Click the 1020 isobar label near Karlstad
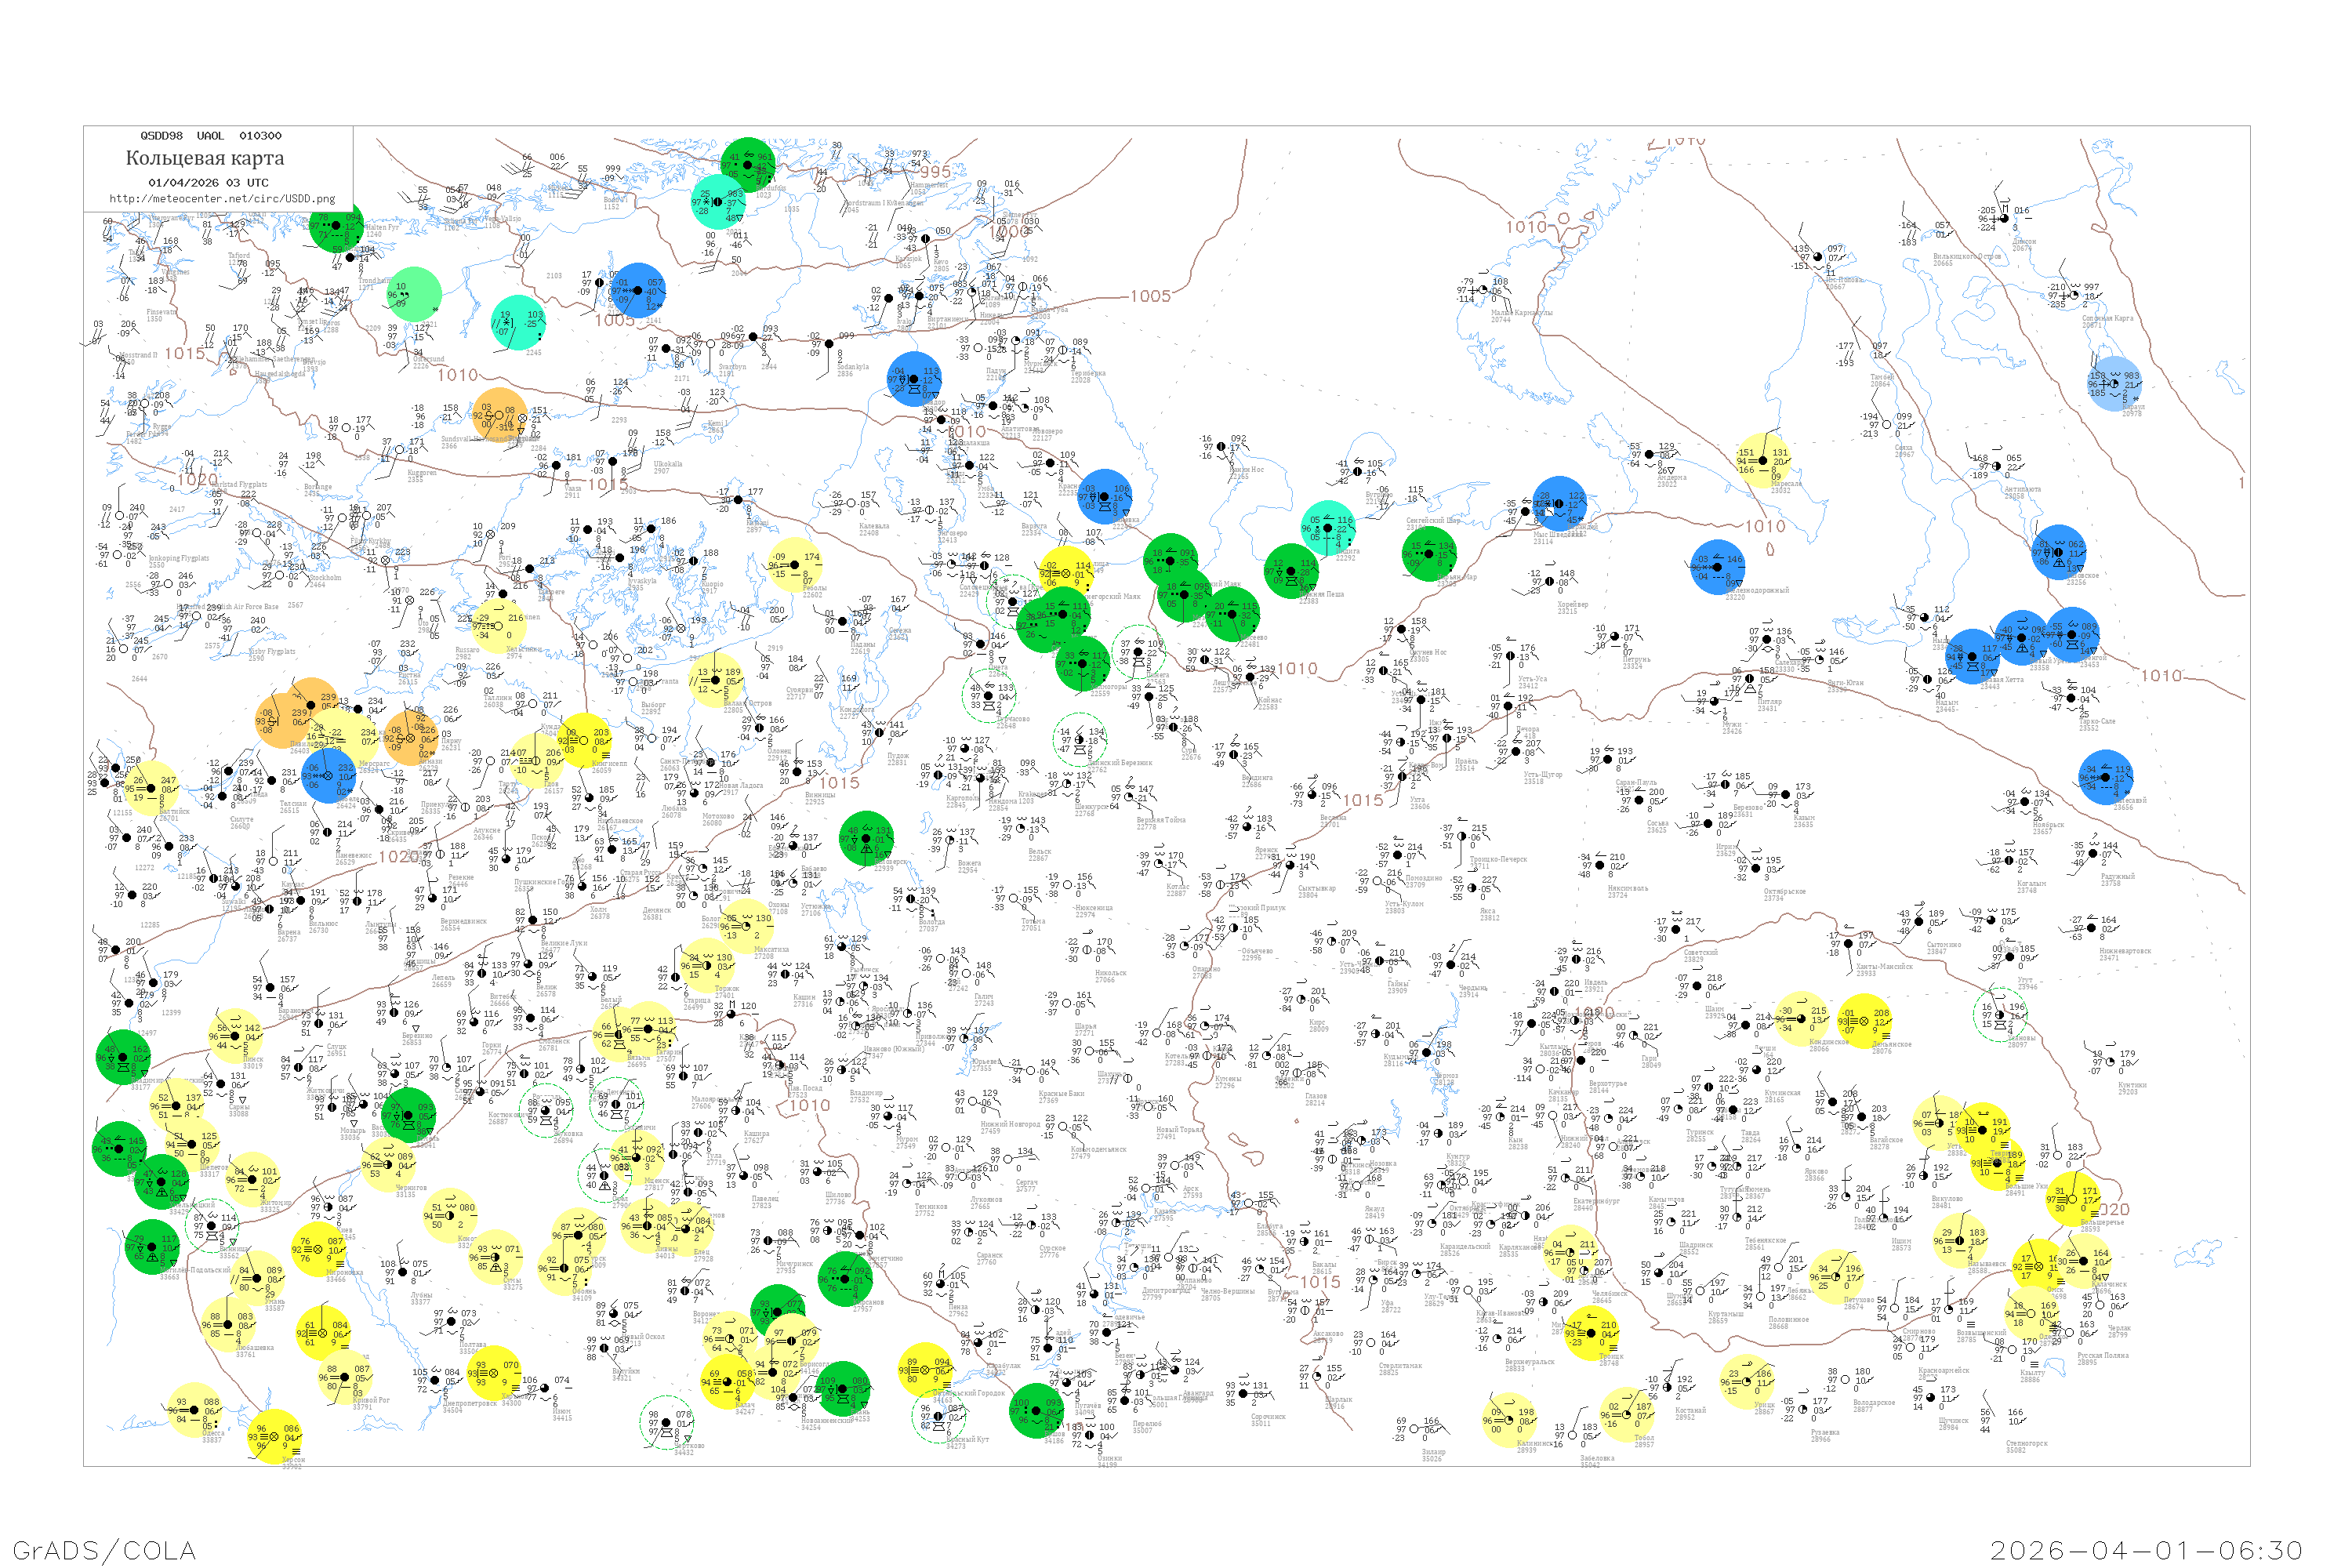Viewport: 2352px width, 1568px height. point(197,480)
